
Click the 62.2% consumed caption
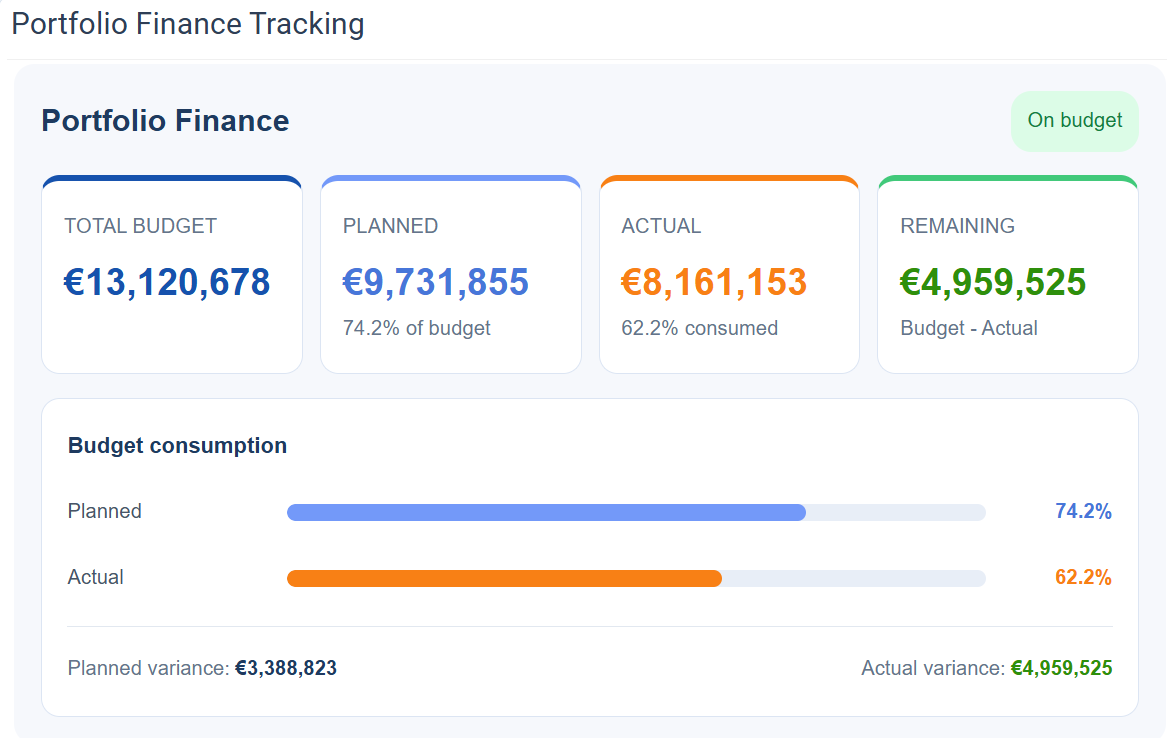[x=700, y=328]
